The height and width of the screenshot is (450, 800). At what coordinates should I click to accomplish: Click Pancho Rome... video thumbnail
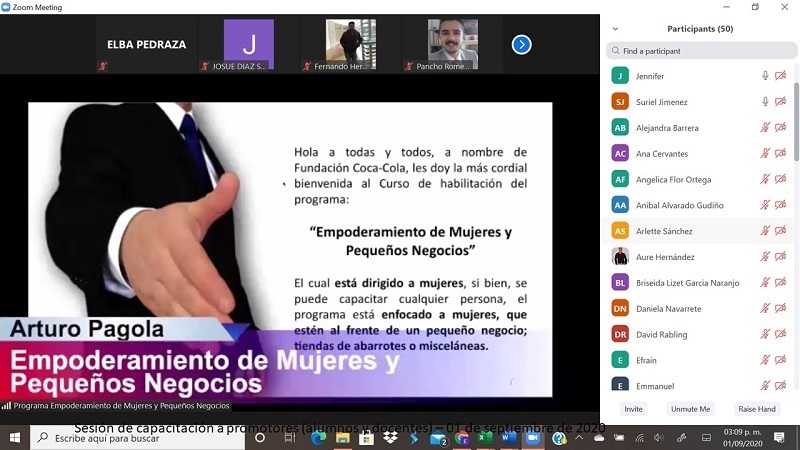pos(453,44)
